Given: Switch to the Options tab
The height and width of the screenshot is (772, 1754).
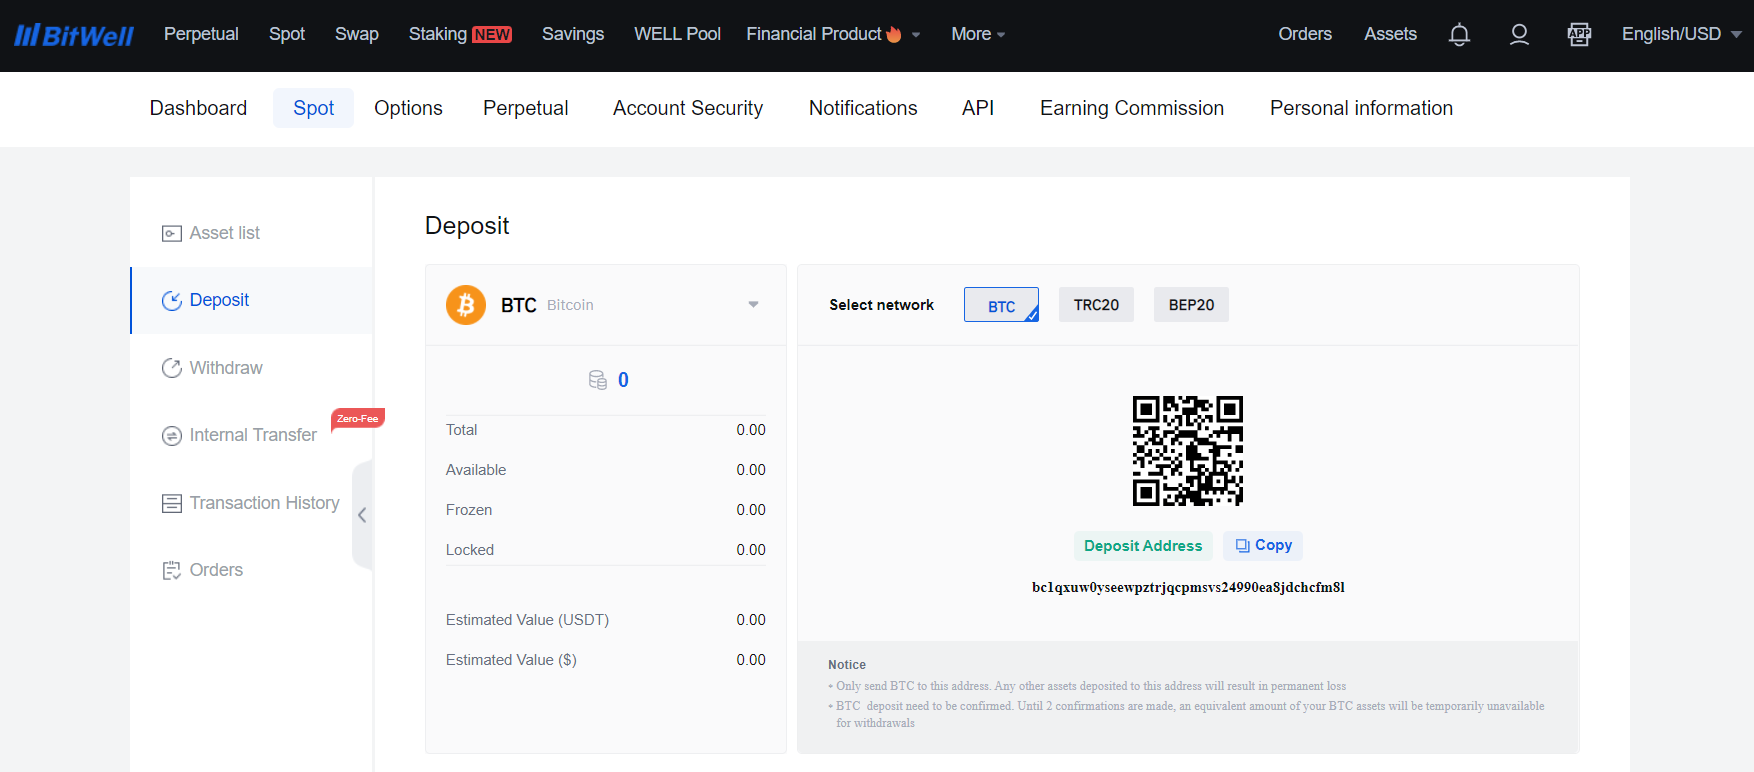Looking at the screenshot, I should click(408, 108).
